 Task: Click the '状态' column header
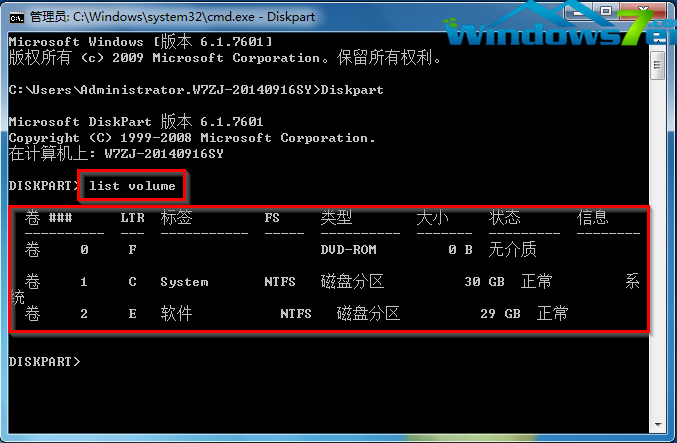point(504,218)
